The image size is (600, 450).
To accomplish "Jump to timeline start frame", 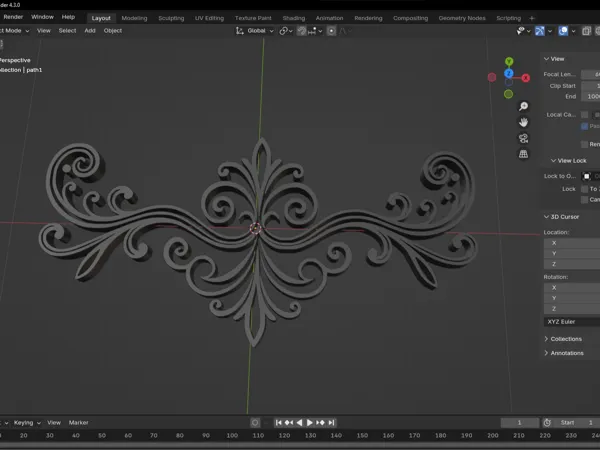I will 279,422.
